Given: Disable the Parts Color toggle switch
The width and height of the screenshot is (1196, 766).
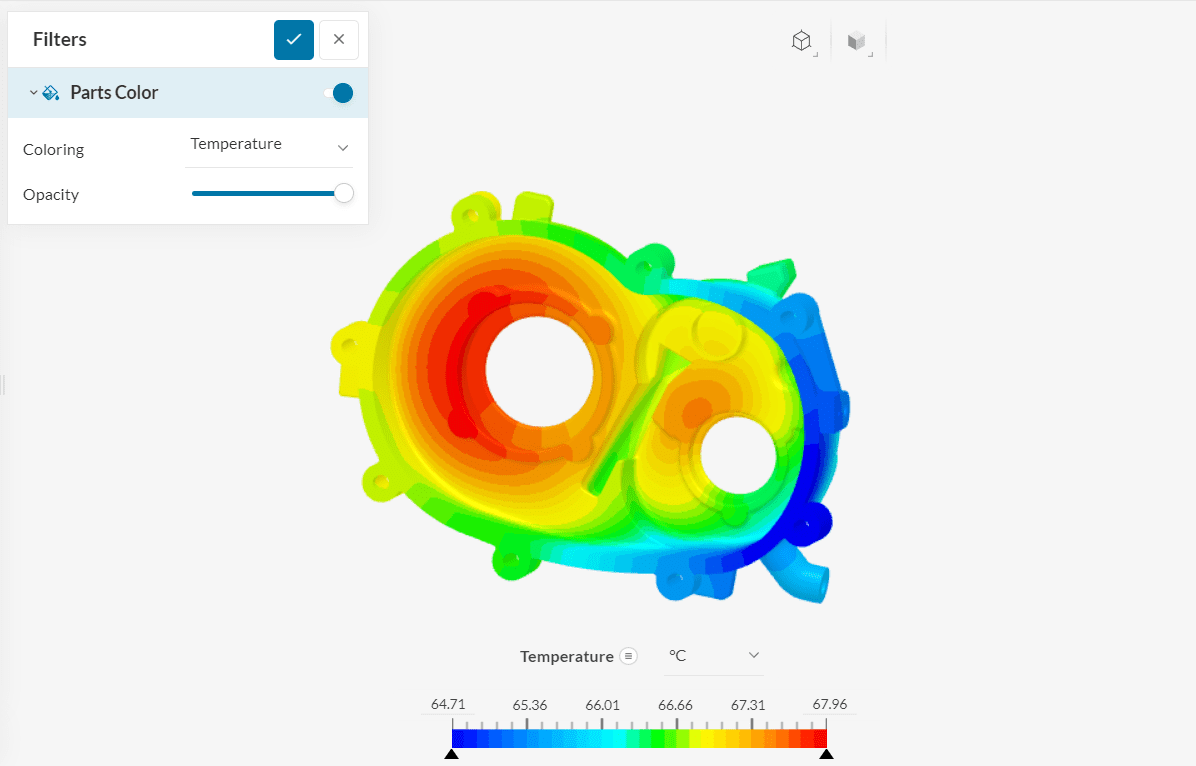Looking at the screenshot, I should (x=340, y=92).
